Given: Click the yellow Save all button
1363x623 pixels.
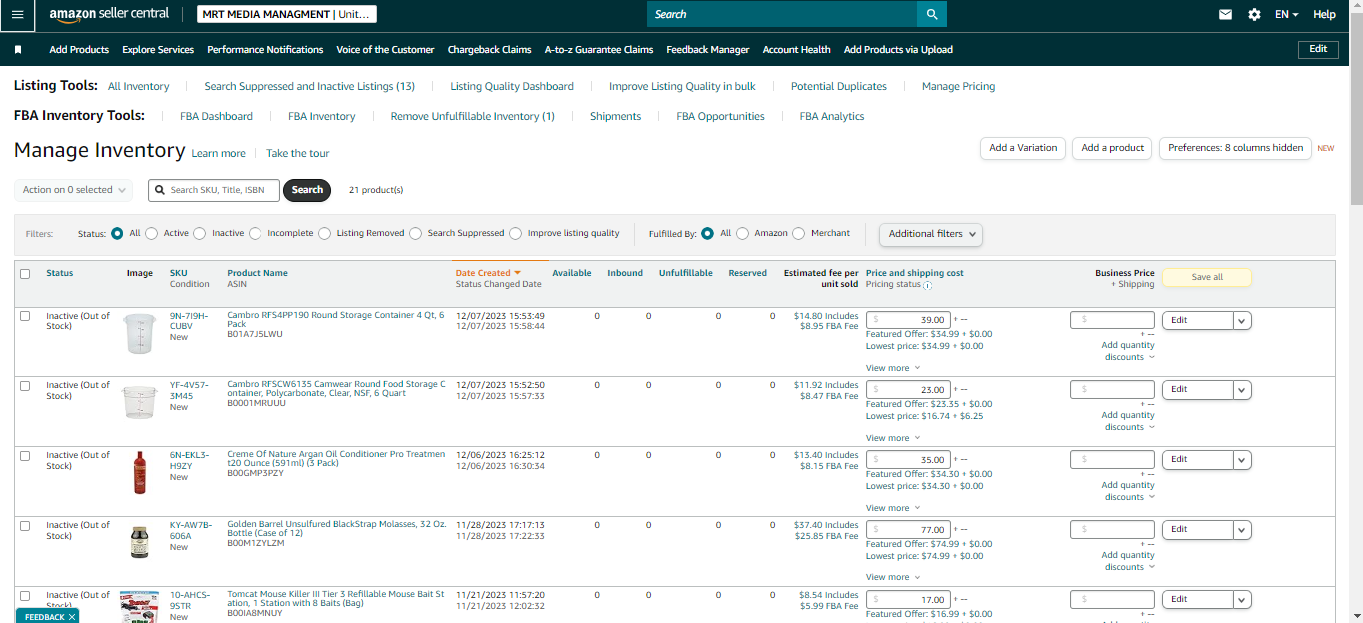Looking at the screenshot, I should point(1207,277).
